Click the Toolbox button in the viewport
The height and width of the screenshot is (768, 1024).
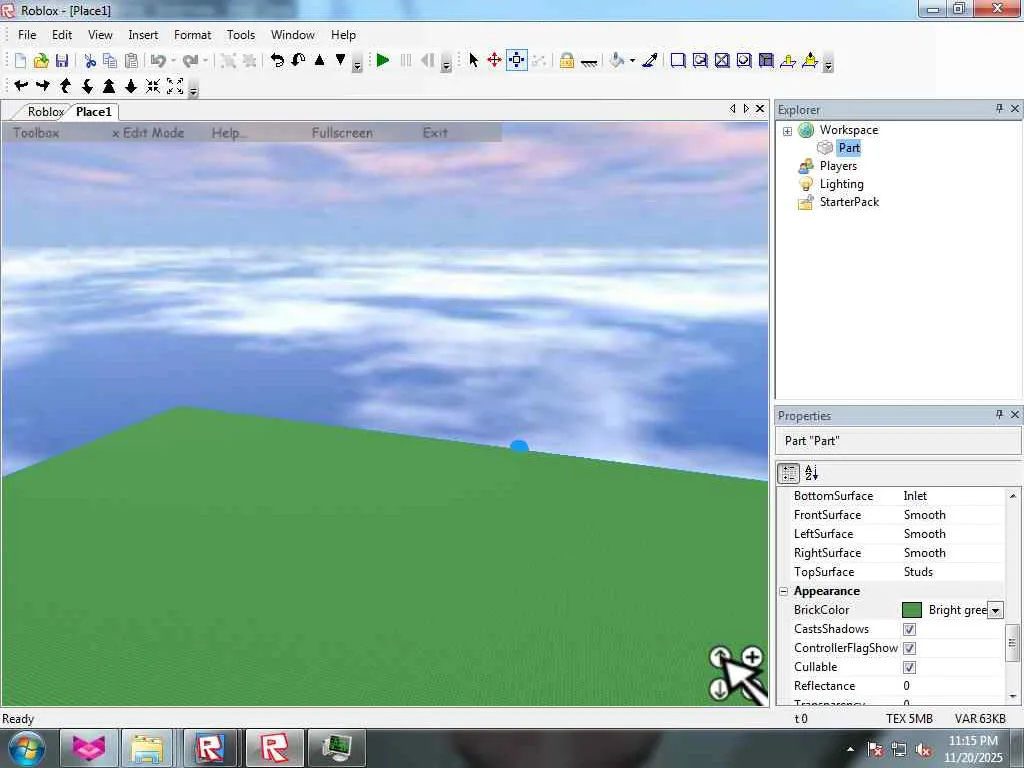click(x=36, y=133)
